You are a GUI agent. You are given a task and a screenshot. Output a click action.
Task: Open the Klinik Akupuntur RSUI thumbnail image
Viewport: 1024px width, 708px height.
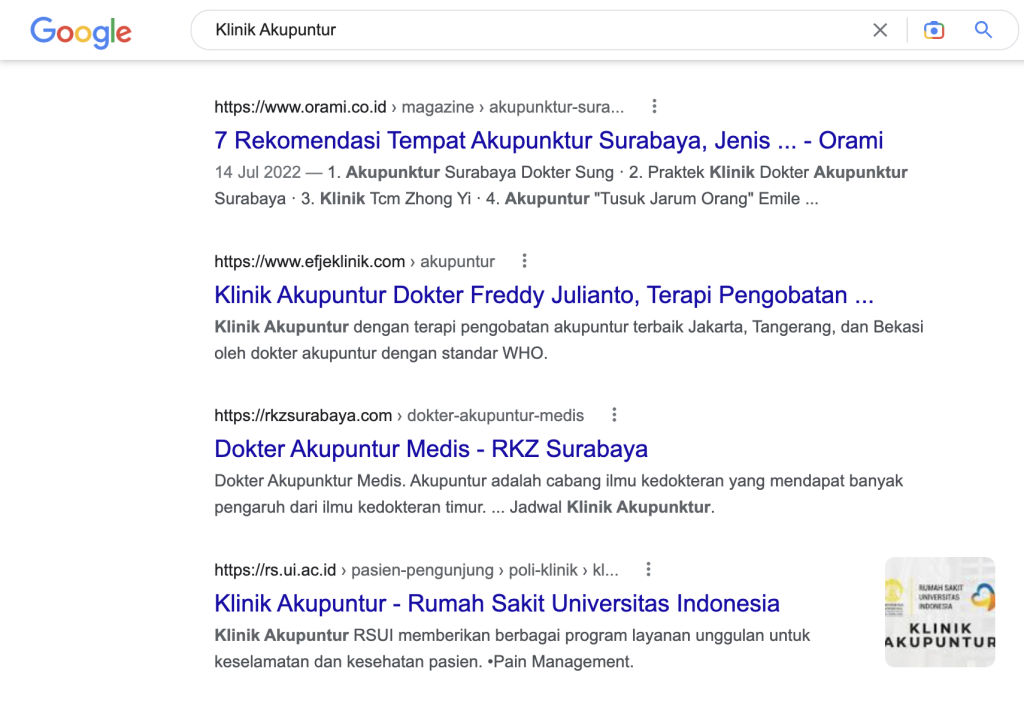click(x=940, y=612)
